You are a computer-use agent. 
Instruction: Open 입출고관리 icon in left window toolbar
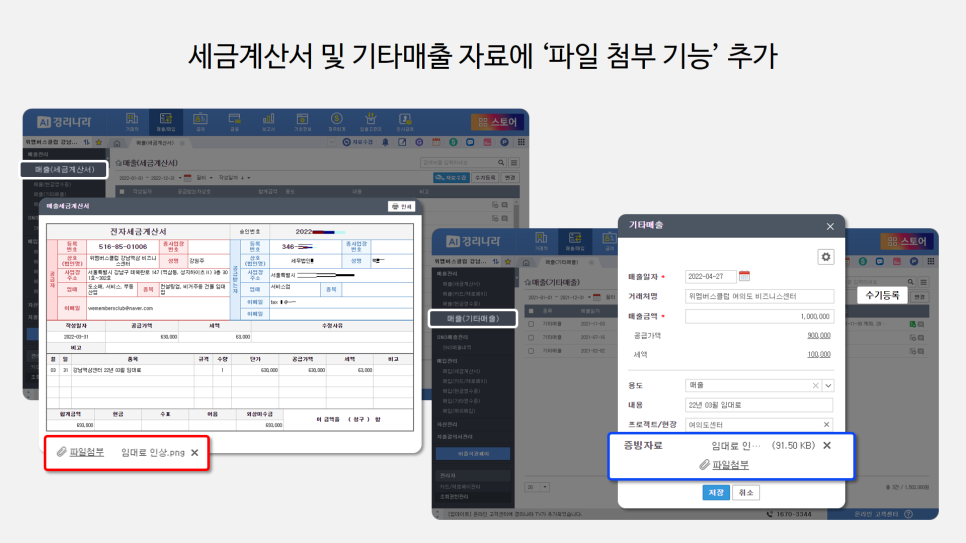[x=370, y=122]
